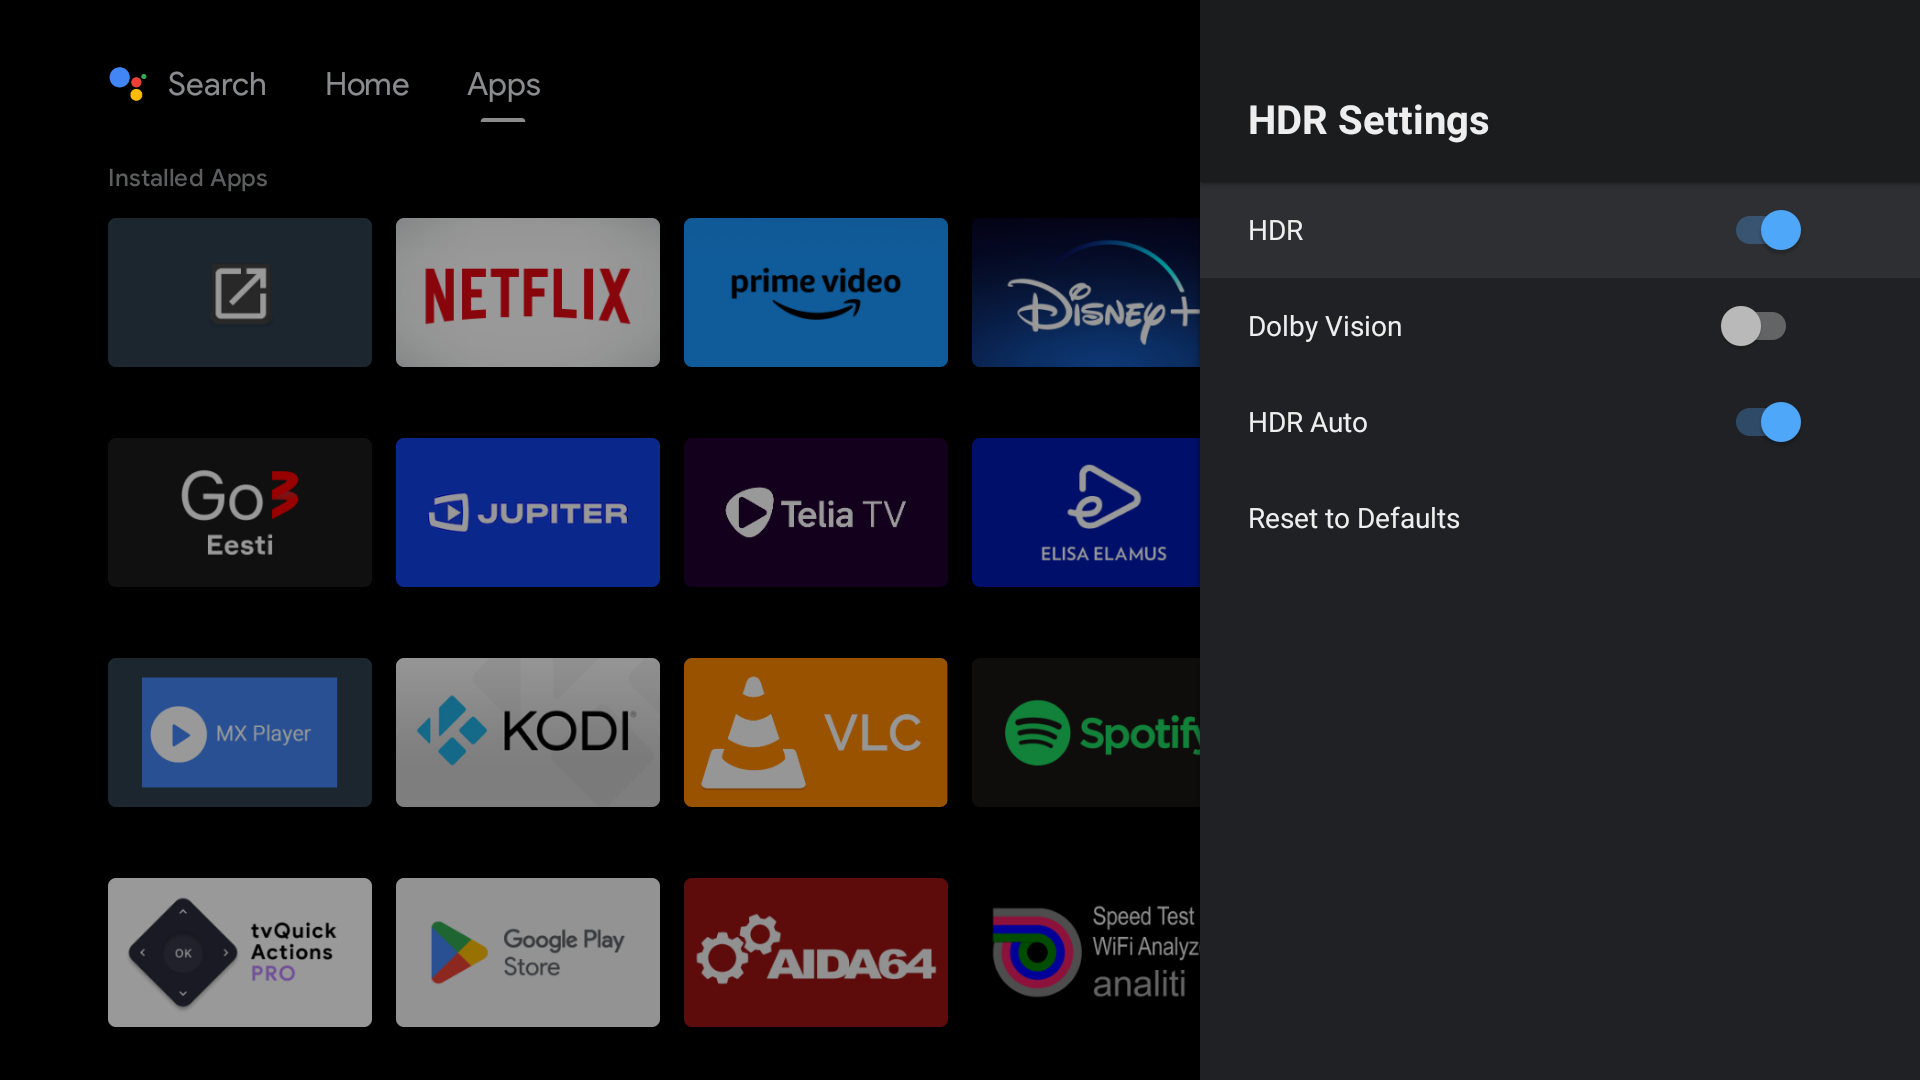Open the AIDA64 app tile
Image resolution: width=1920 pixels, height=1080 pixels.
pos(815,952)
